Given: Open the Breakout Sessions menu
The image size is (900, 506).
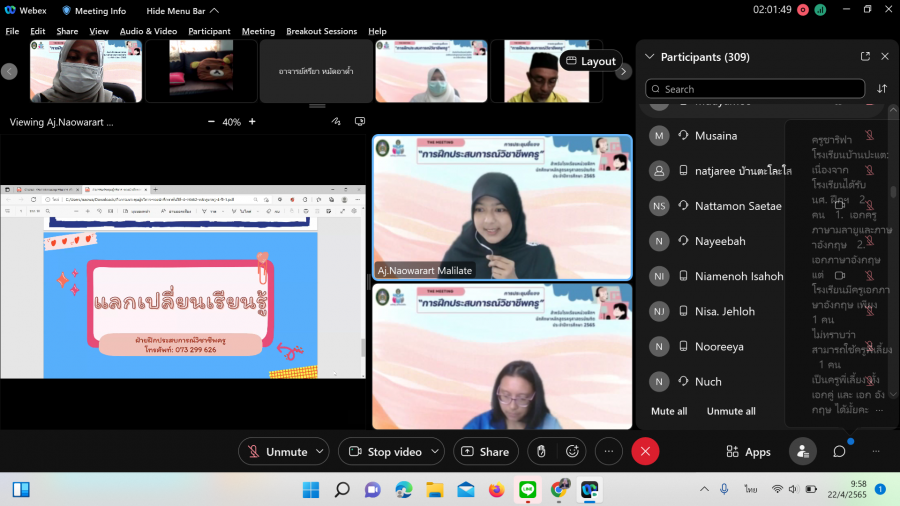Looking at the screenshot, I should tap(322, 31).
